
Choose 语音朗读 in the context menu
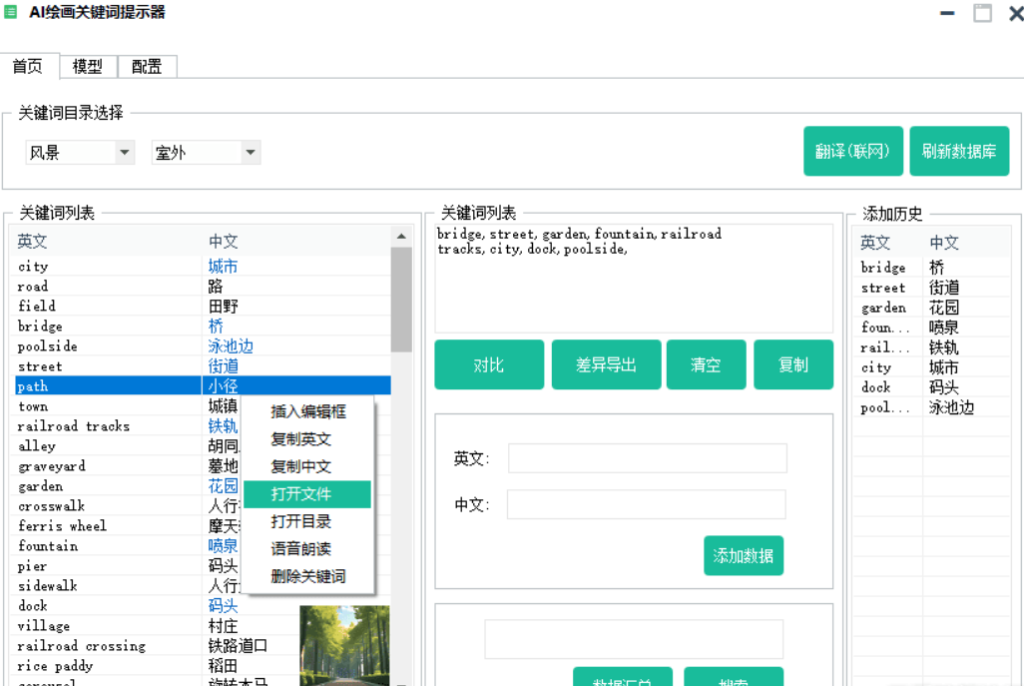pos(302,549)
